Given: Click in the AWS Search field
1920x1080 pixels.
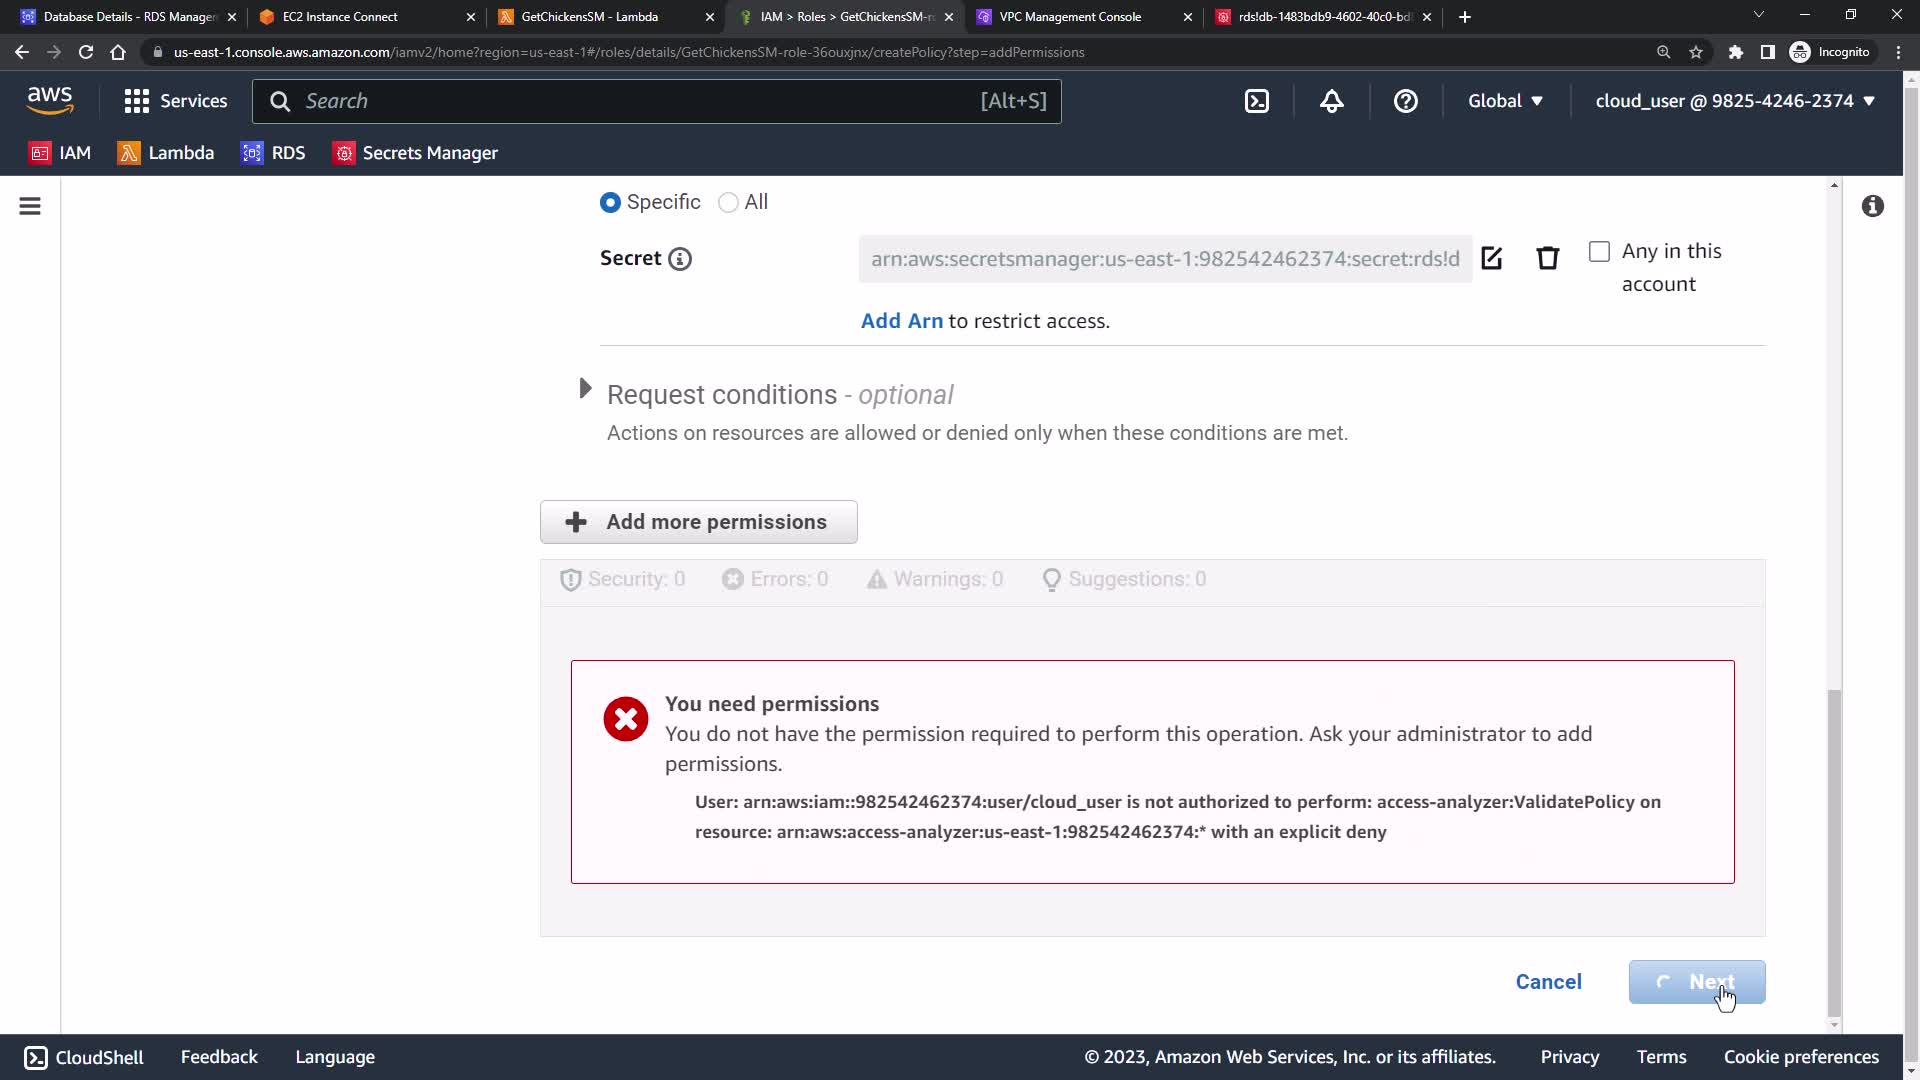Looking at the screenshot, I should [640, 101].
